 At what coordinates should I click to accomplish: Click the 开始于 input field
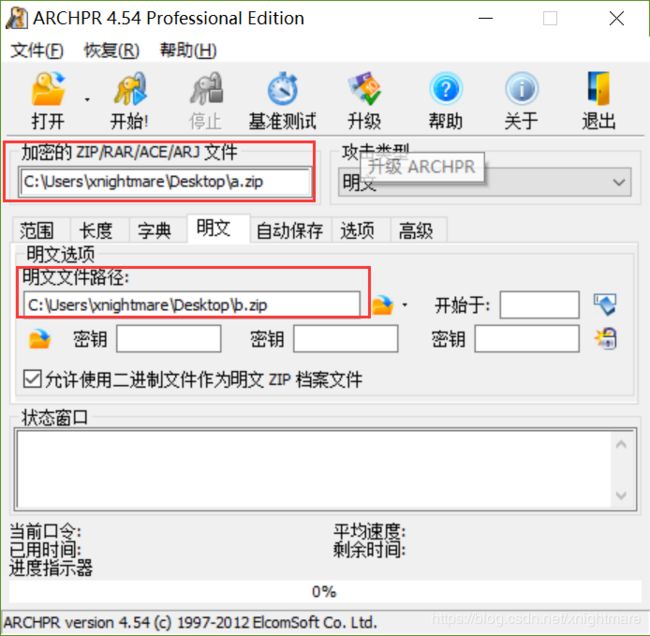click(x=539, y=305)
